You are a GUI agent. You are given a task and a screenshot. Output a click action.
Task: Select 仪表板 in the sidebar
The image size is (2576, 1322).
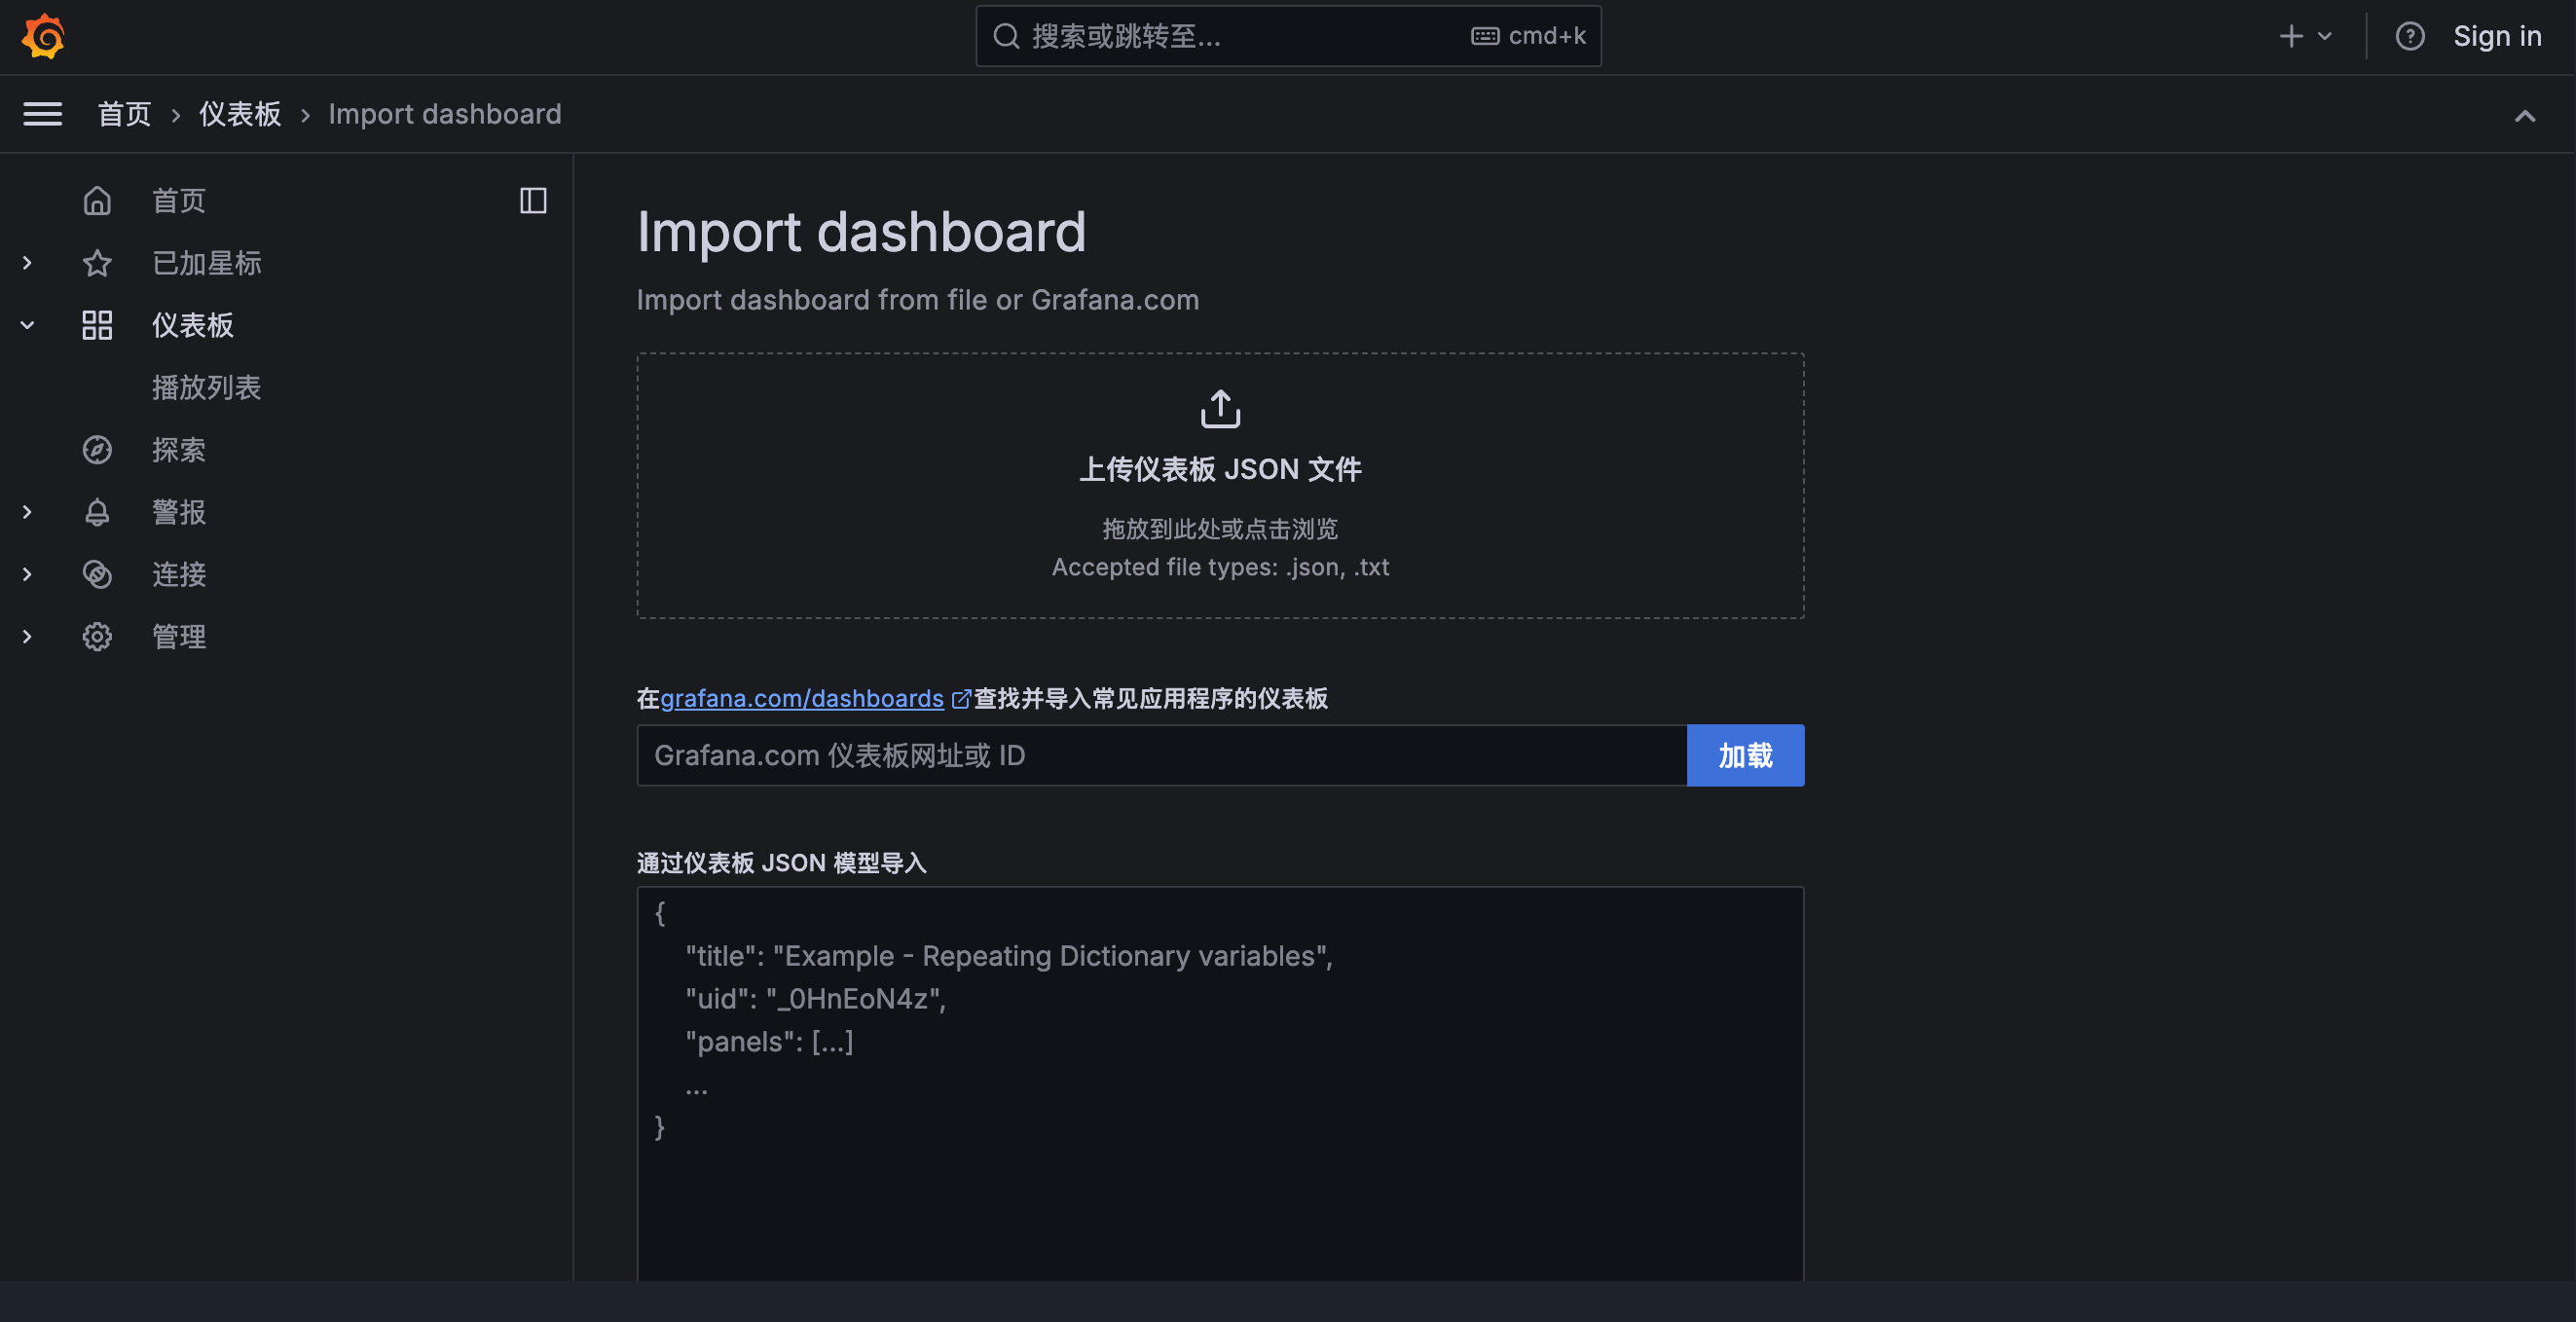coord(193,325)
